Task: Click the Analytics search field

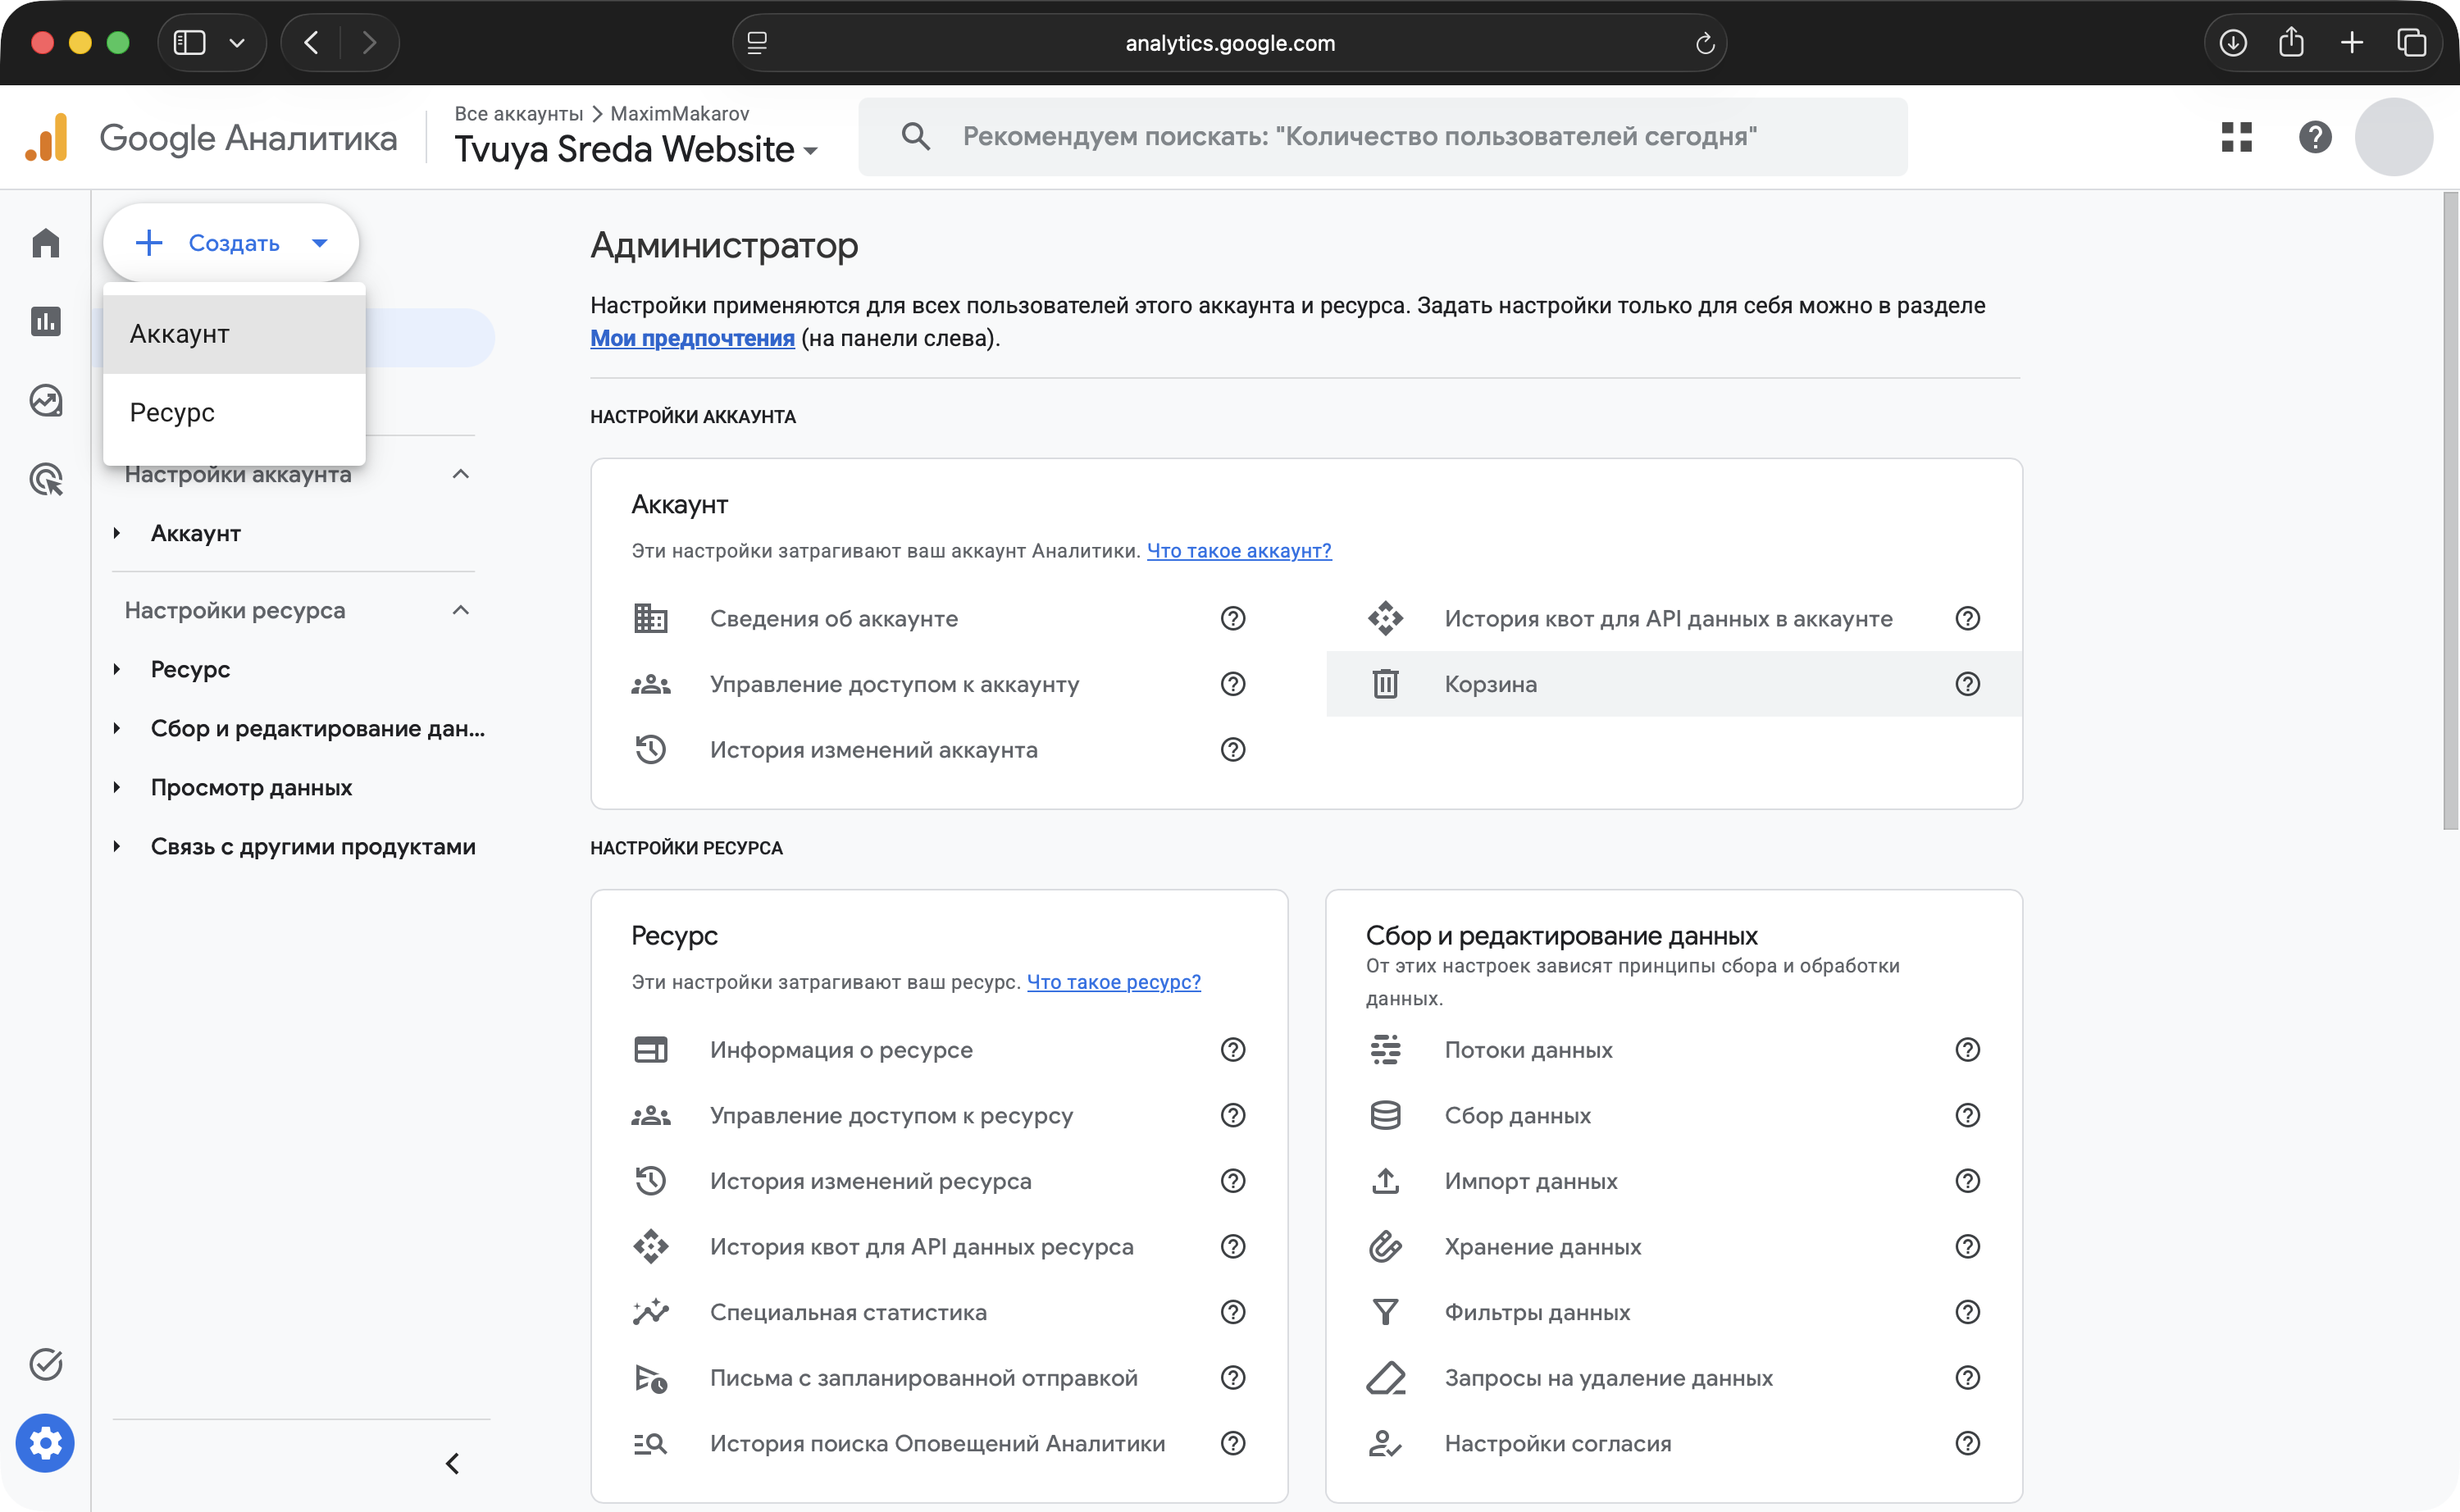Action: coord(1383,137)
